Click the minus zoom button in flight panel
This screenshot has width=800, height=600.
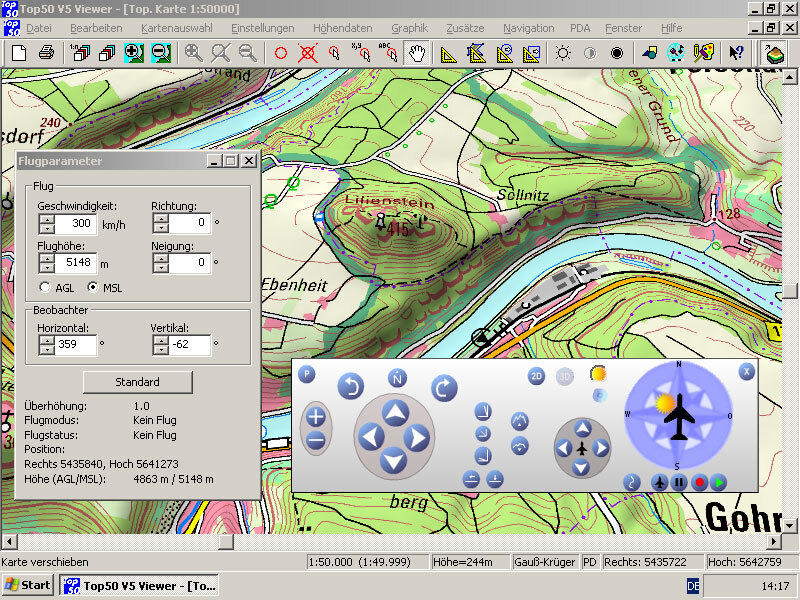click(x=316, y=440)
